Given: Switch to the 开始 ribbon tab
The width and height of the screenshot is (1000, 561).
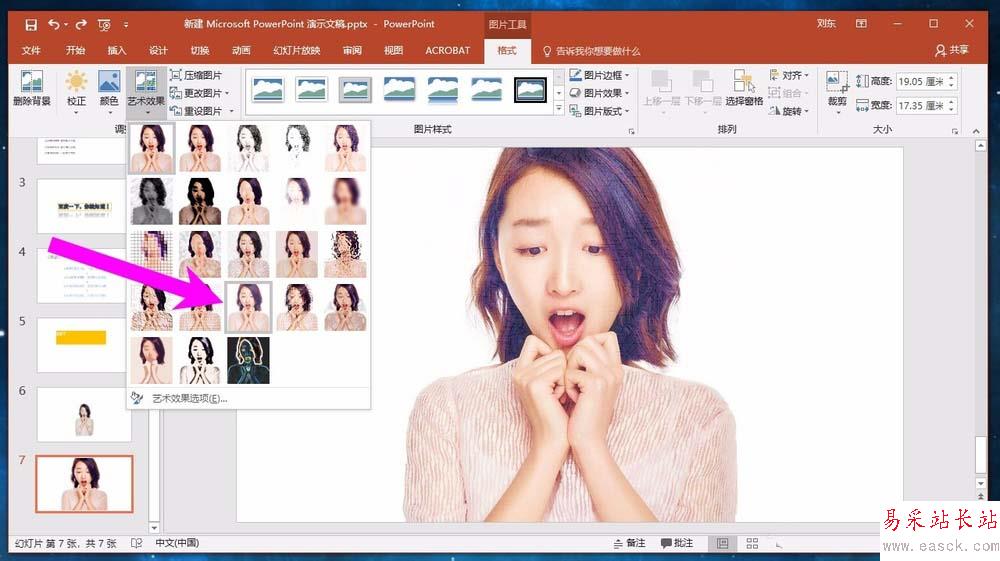Looking at the screenshot, I should (x=75, y=50).
